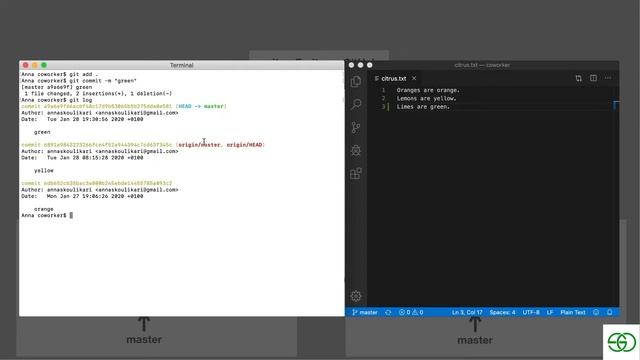
Task: Click Terminal window title bar
Action: (x=182, y=65)
